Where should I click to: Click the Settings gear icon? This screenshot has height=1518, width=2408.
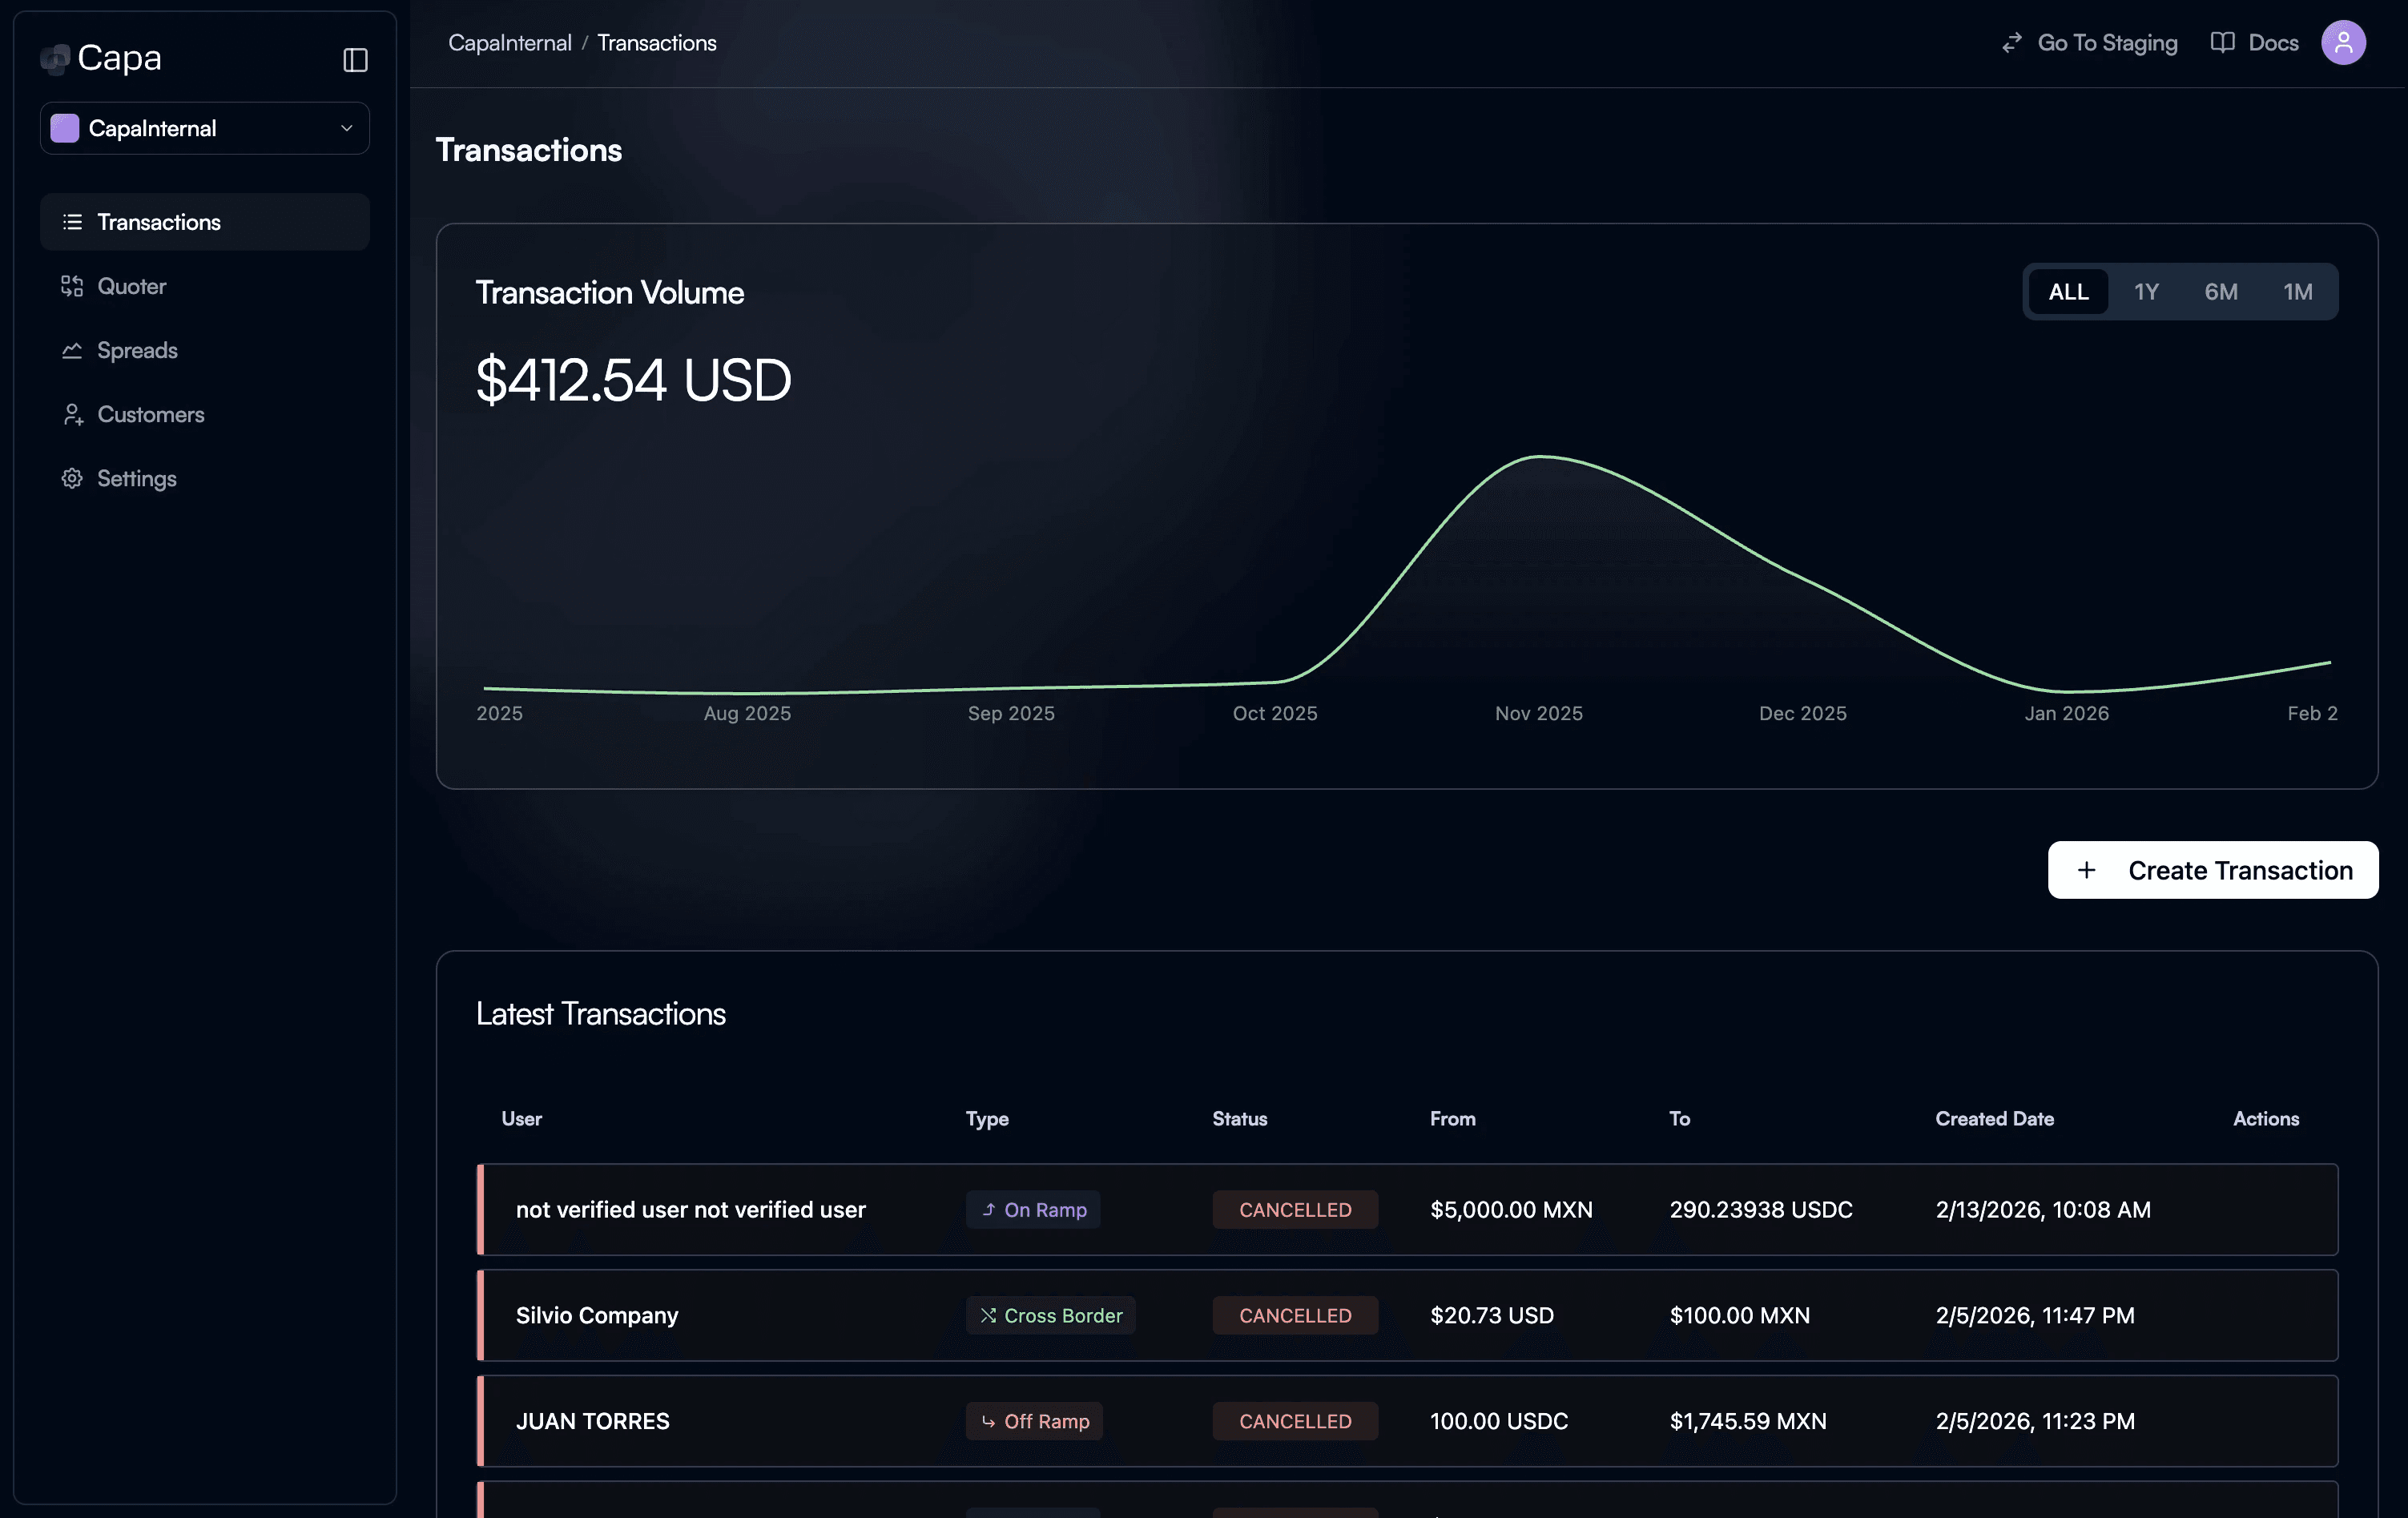point(72,478)
